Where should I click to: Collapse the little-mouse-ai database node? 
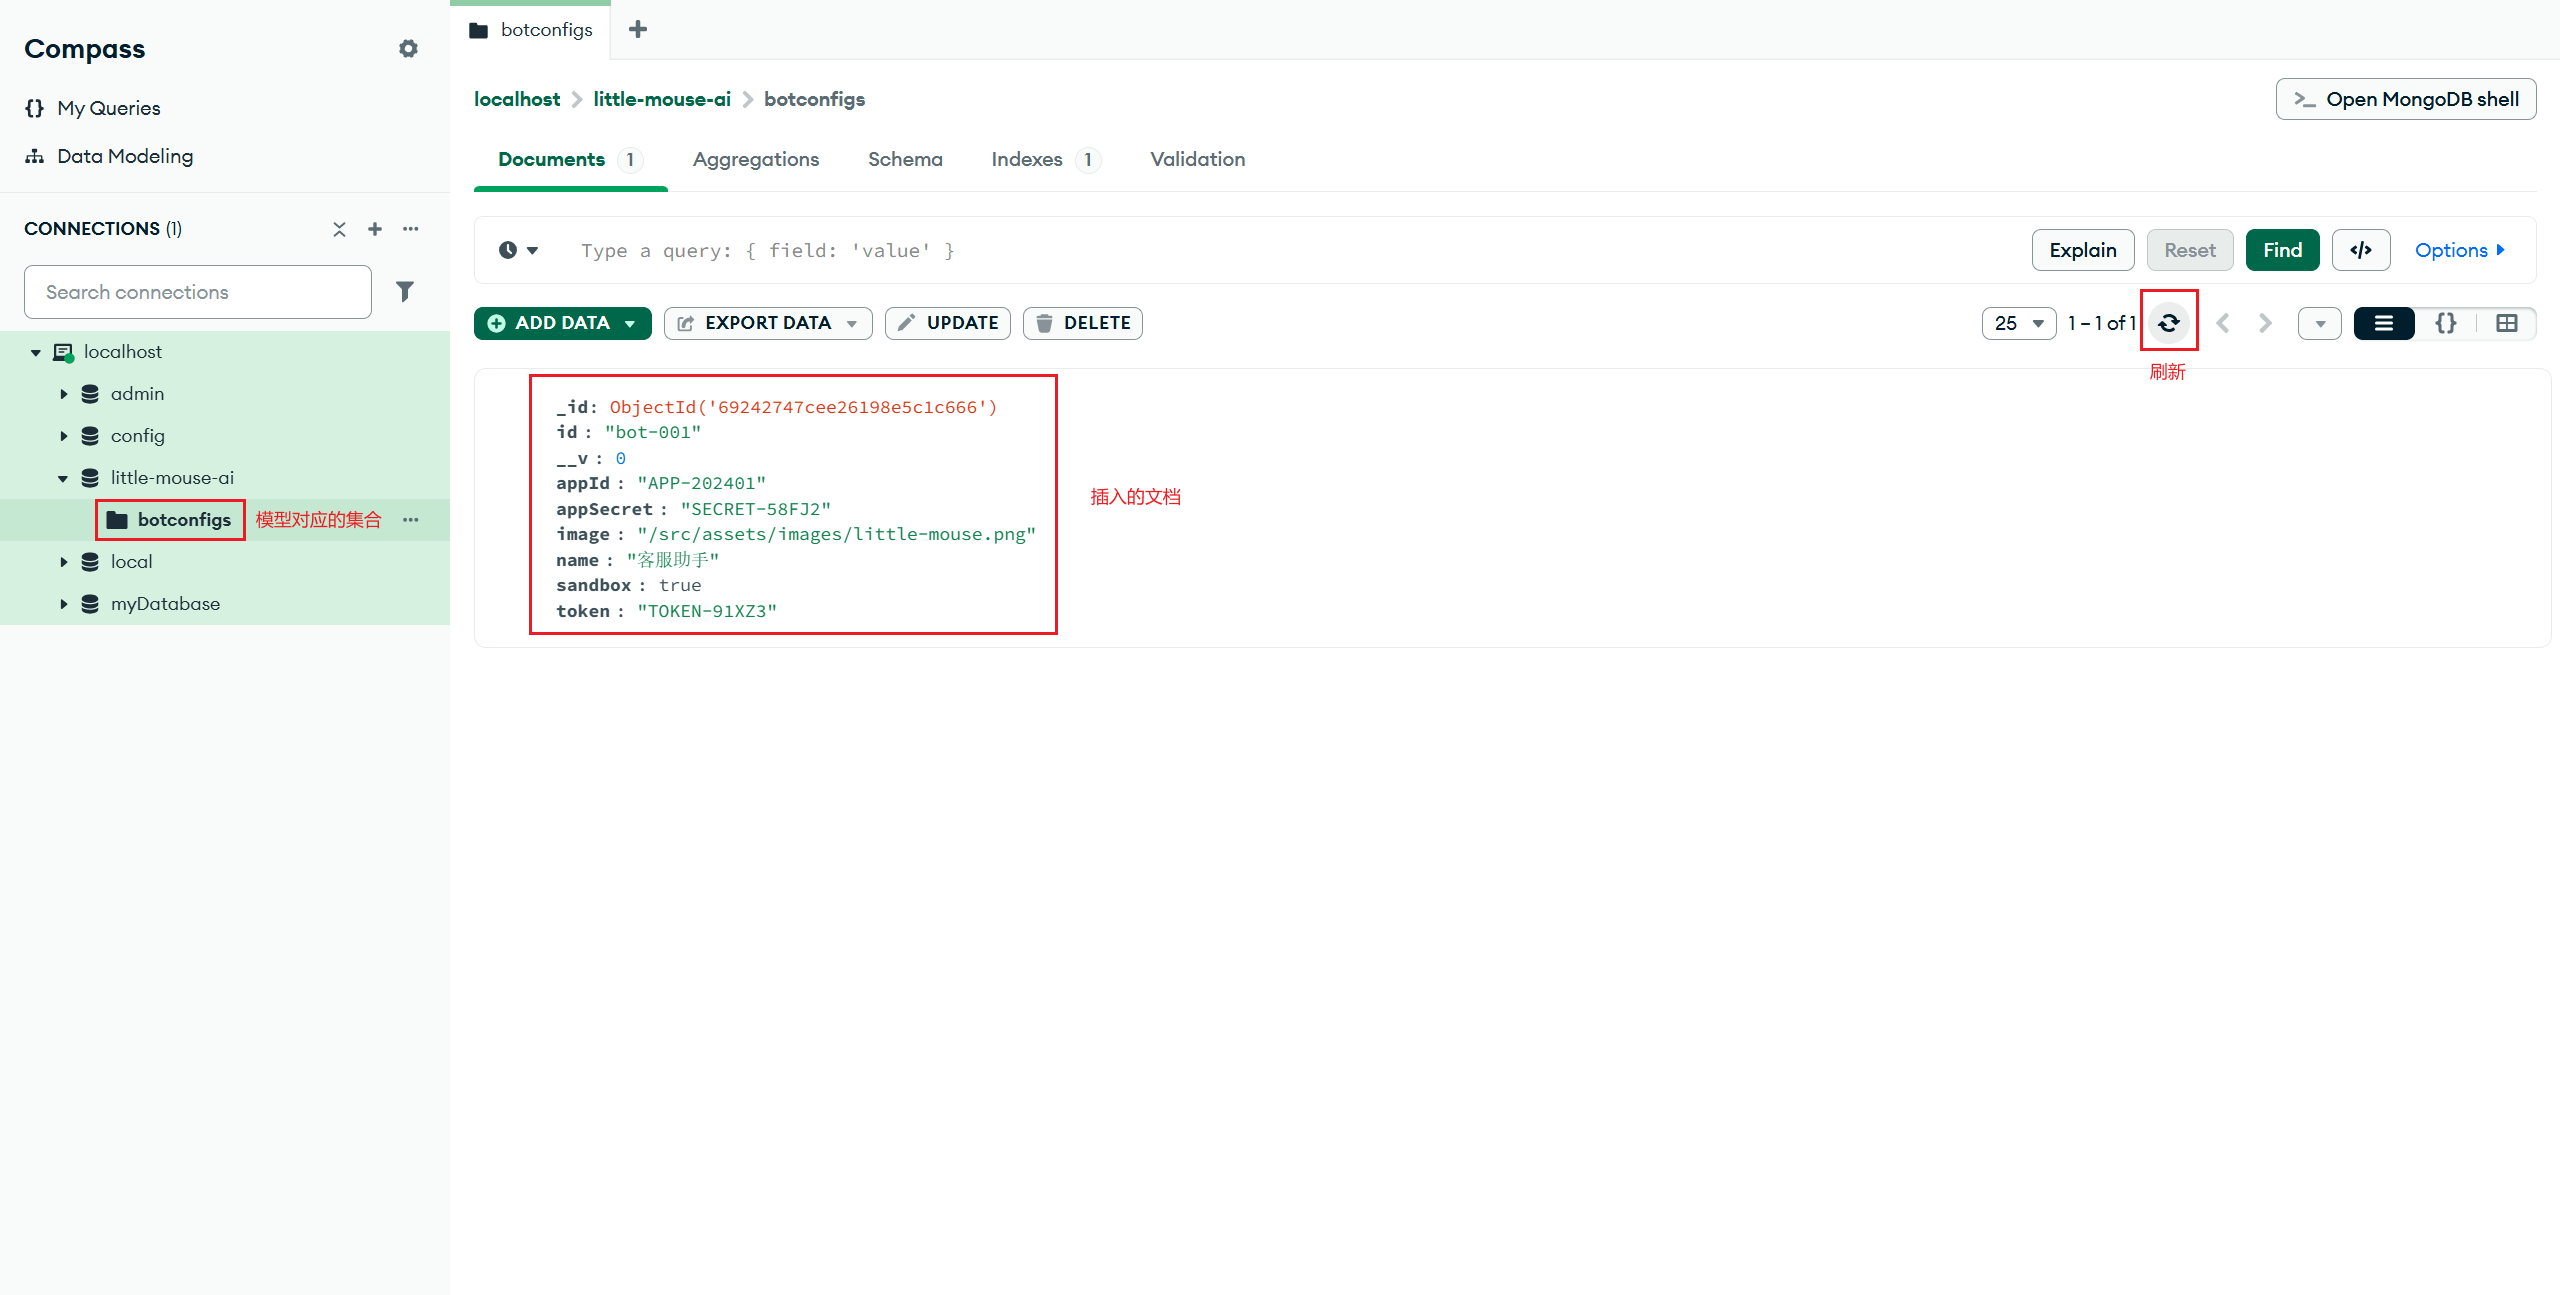(x=63, y=478)
